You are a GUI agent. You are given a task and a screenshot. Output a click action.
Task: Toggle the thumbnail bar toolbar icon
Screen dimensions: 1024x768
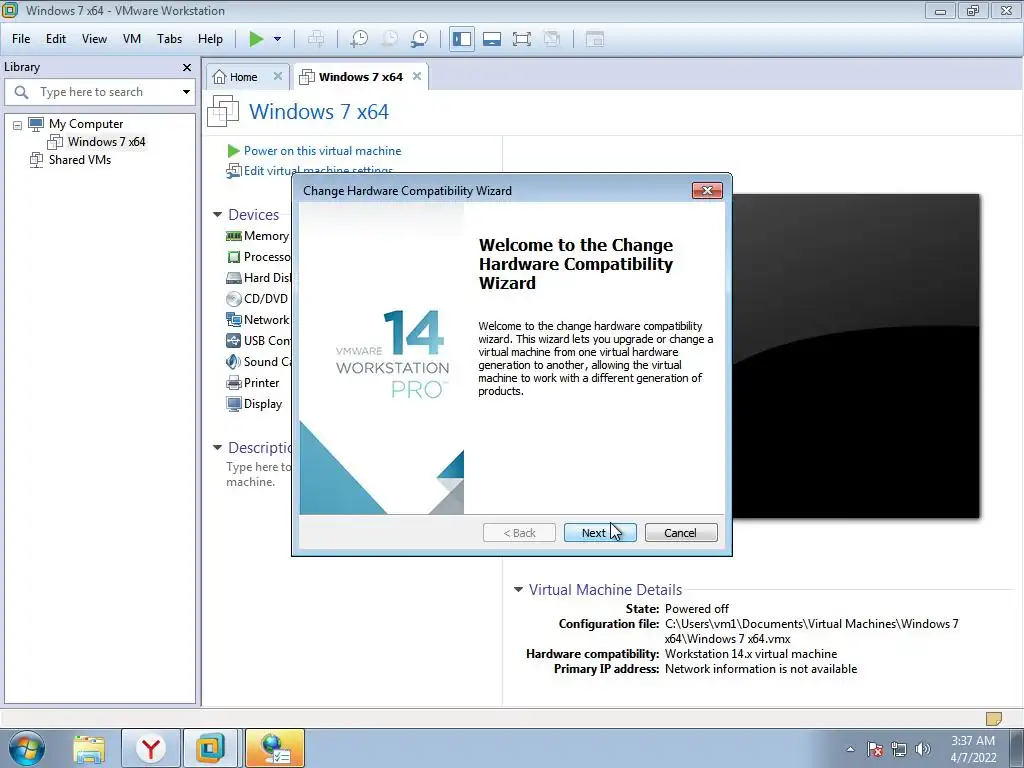tap(492, 39)
